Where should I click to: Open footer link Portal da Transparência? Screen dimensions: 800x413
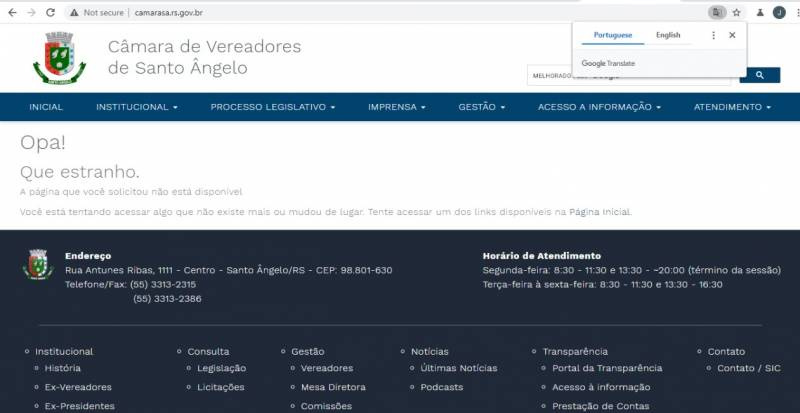pos(607,368)
